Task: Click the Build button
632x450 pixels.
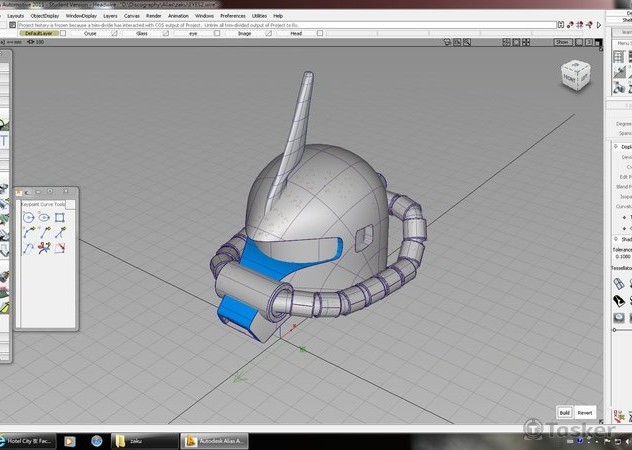Action: tap(564, 412)
